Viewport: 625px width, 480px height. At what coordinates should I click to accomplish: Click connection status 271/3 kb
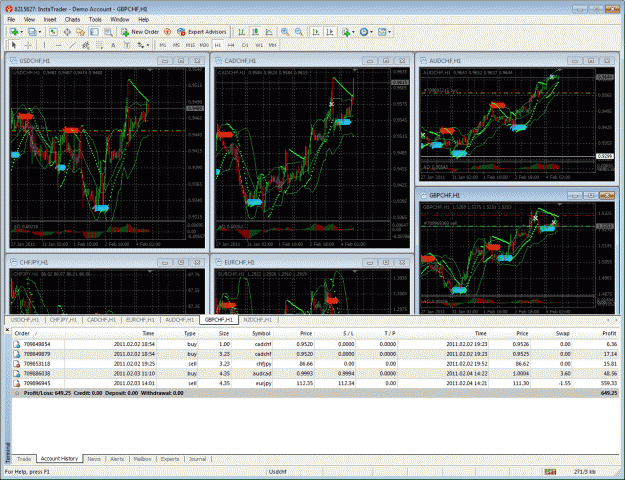pyautogui.click(x=586, y=472)
